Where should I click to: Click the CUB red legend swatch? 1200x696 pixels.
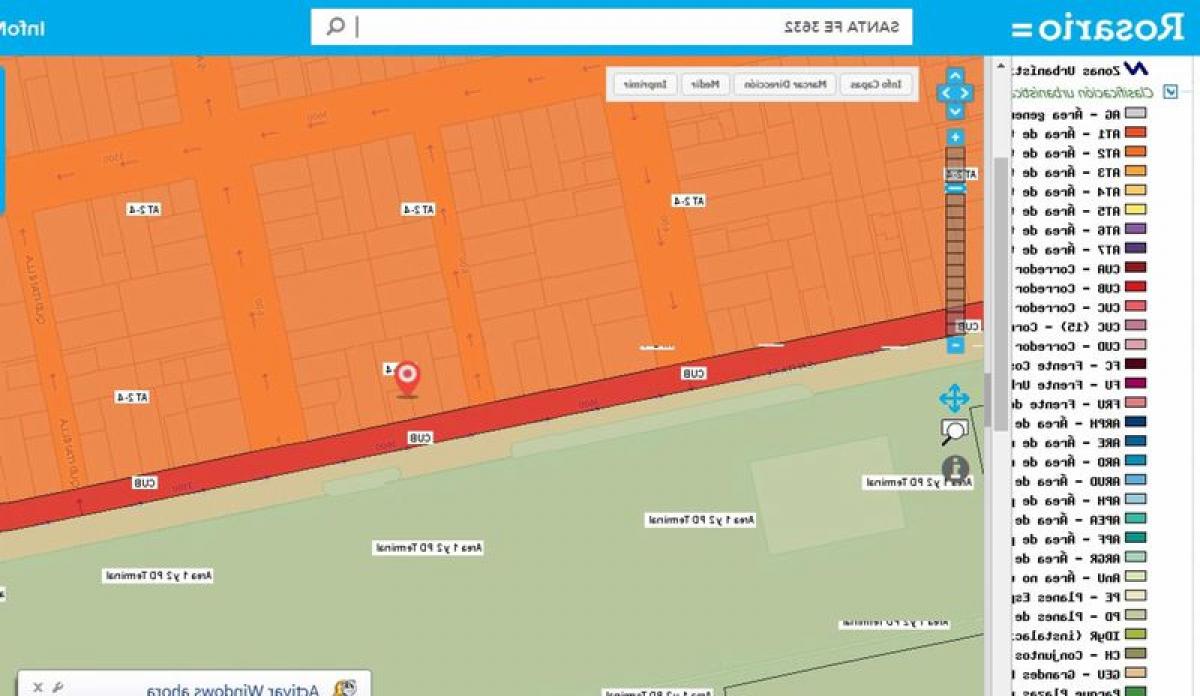(1135, 288)
